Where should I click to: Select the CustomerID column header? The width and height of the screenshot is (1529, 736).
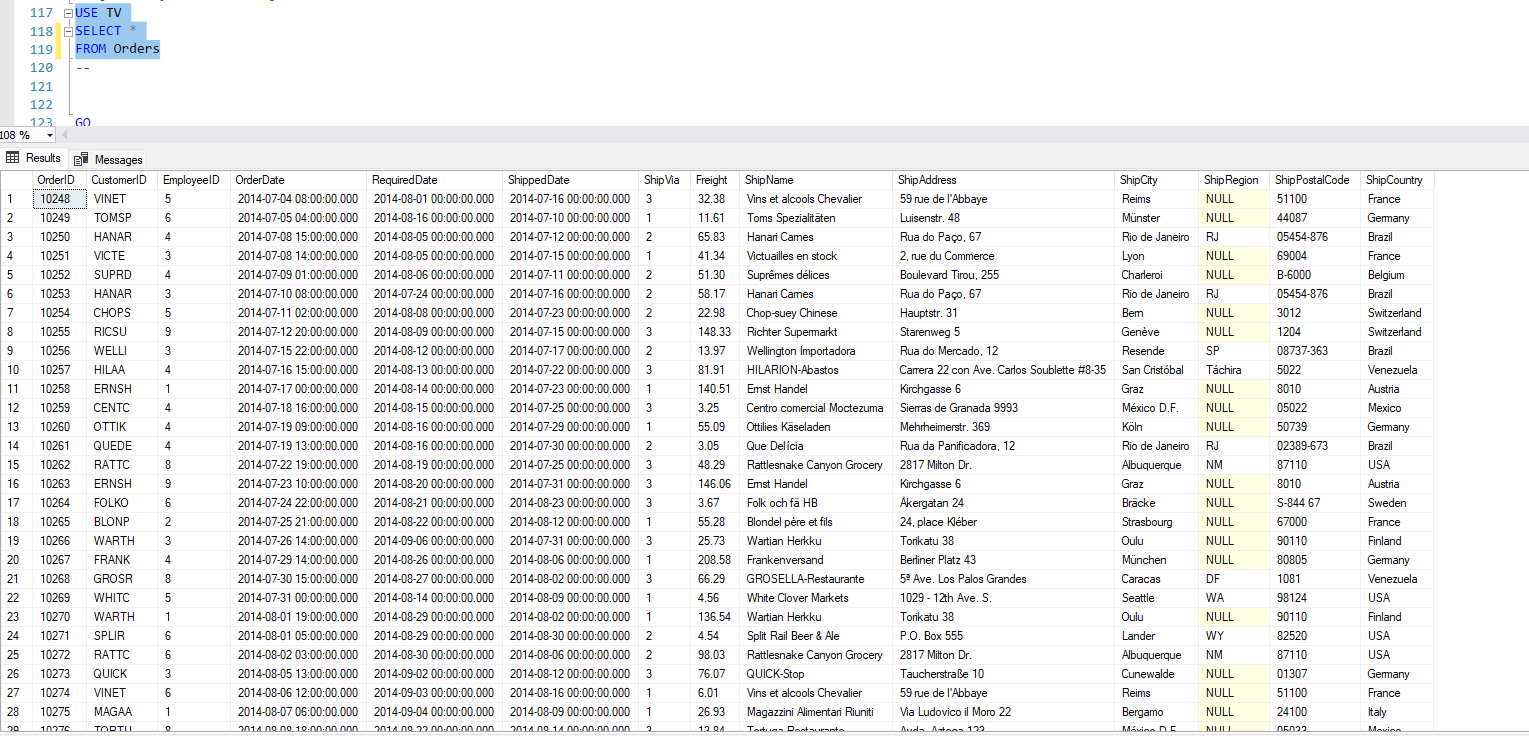click(117, 180)
